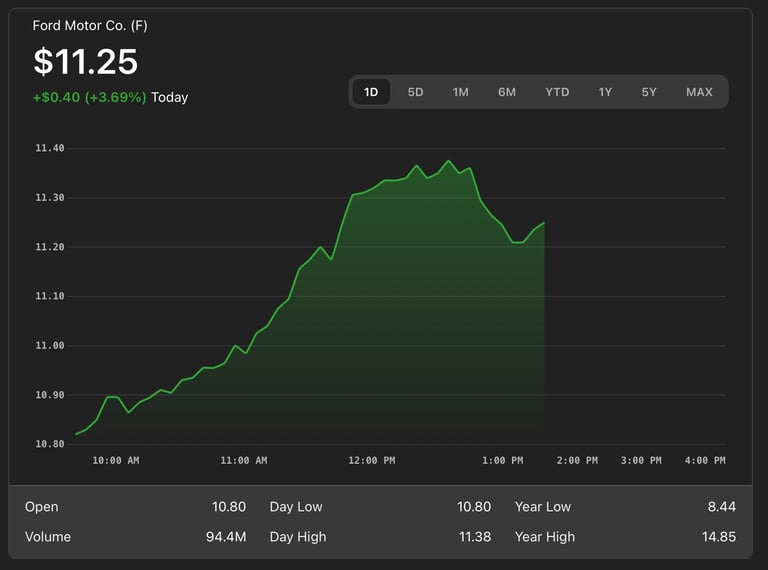Screen dimensions: 768x570
Task: Click the +$0.40 (+3.69%) change label
Action: [90, 97]
